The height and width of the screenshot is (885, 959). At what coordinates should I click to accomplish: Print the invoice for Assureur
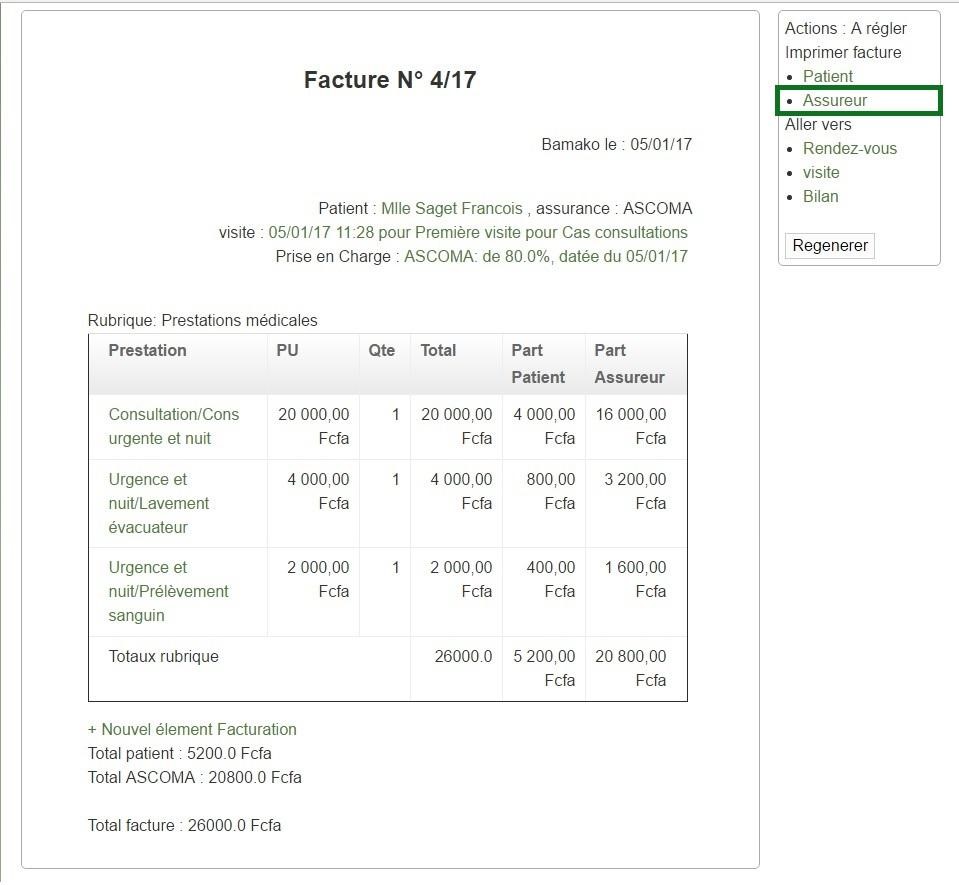pos(835,100)
